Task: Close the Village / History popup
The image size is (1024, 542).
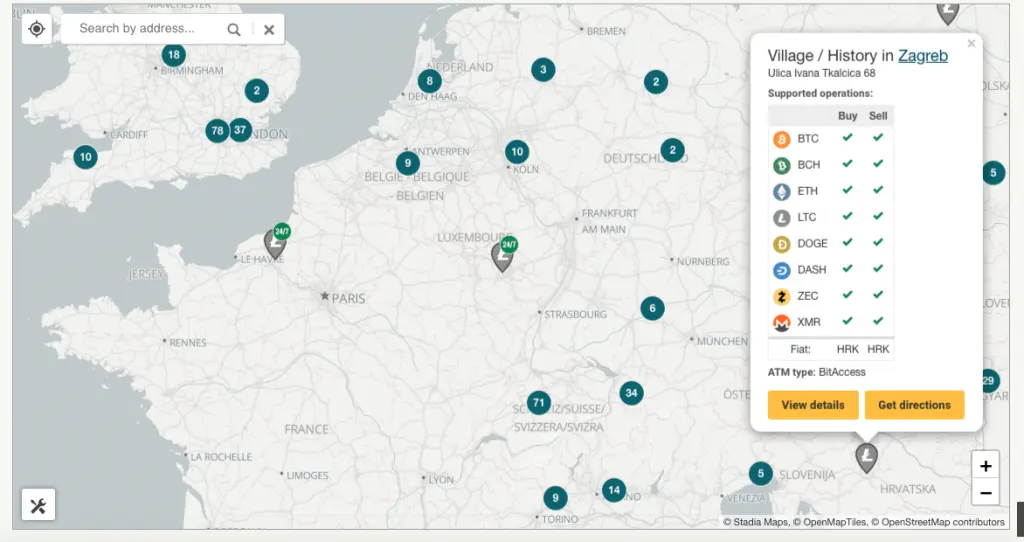Action: pos(971,44)
